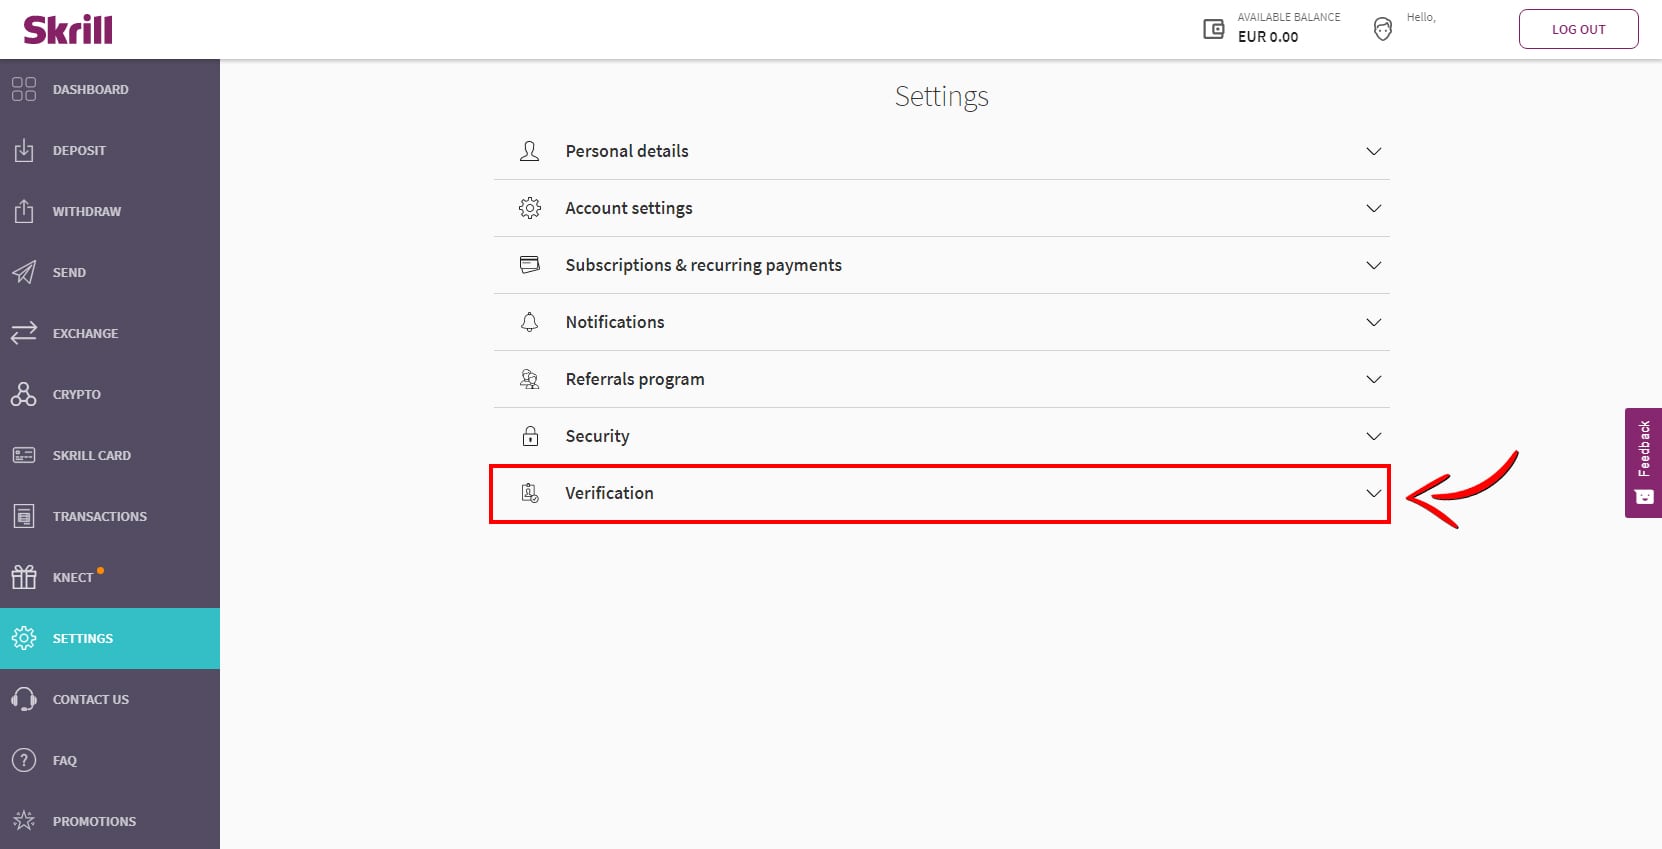Viewport: 1662px width, 849px height.
Task: Click Verification label
Action: [x=609, y=493]
